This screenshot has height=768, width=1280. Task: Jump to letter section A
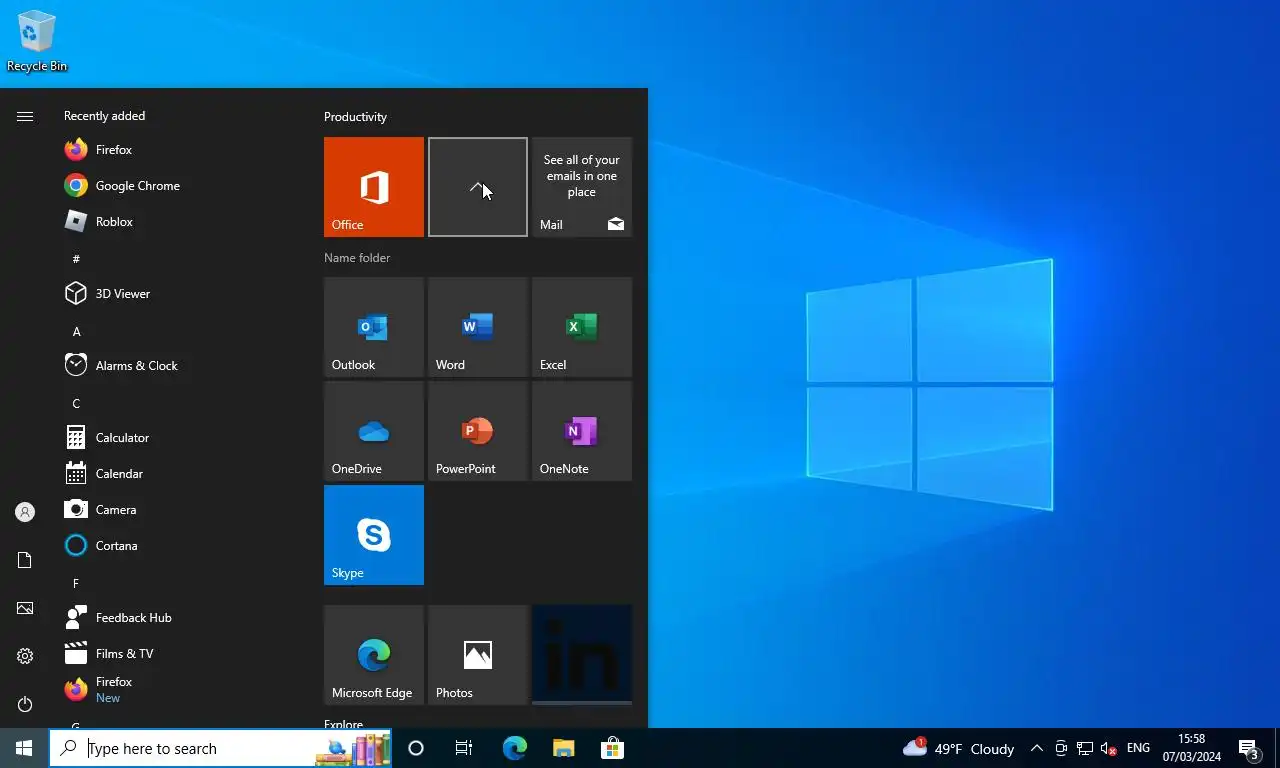(x=77, y=331)
